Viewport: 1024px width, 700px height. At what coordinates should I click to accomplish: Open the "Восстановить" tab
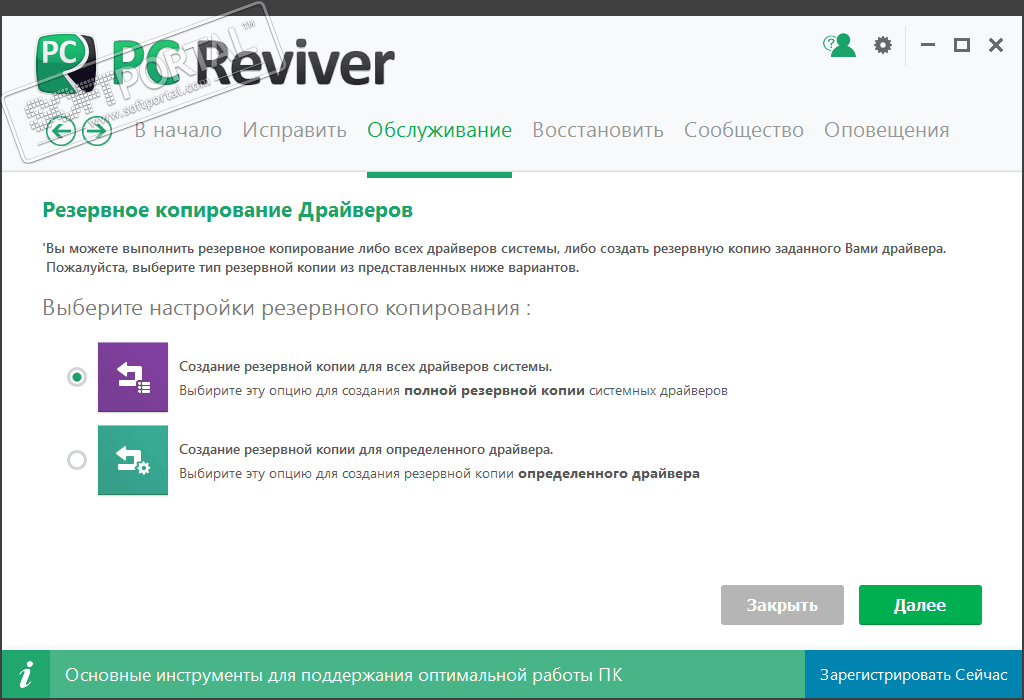click(598, 130)
